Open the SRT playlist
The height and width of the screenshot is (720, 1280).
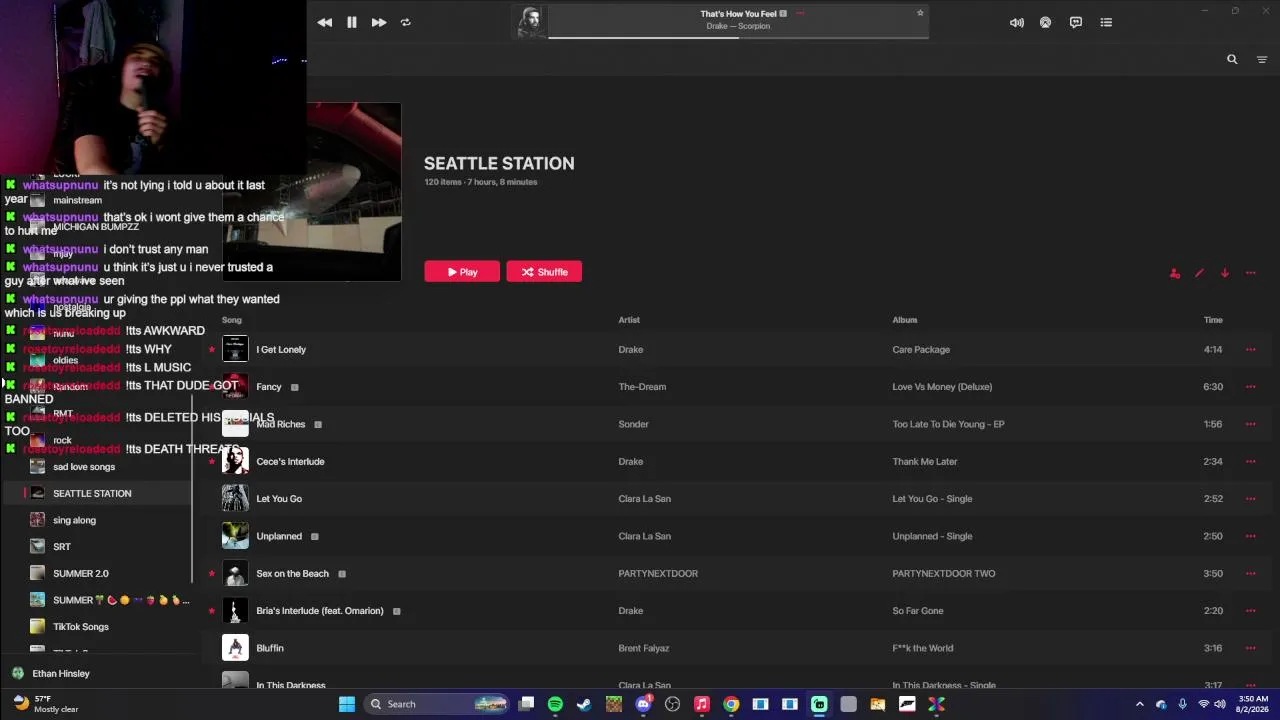(x=62, y=547)
